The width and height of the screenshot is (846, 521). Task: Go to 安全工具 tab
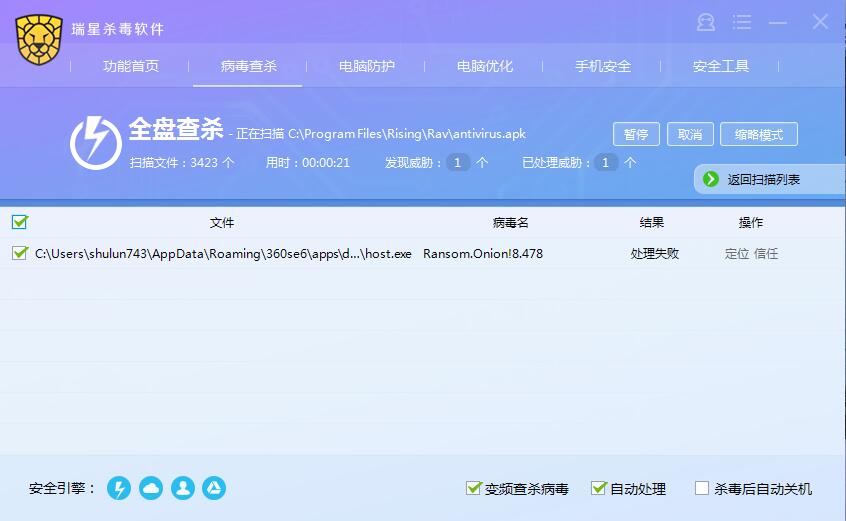click(x=720, y=66)
